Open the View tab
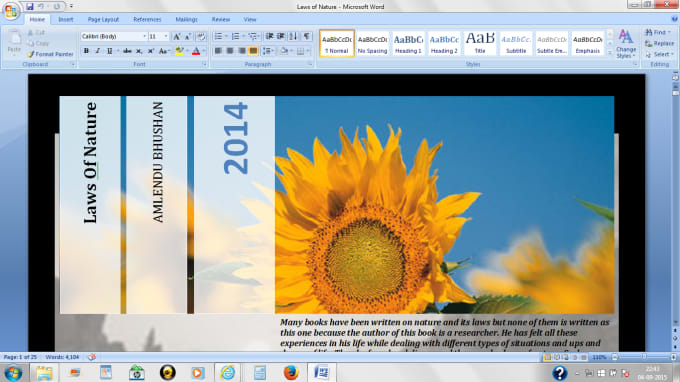This screenshot has width=680, height=382. click(250, 20)
